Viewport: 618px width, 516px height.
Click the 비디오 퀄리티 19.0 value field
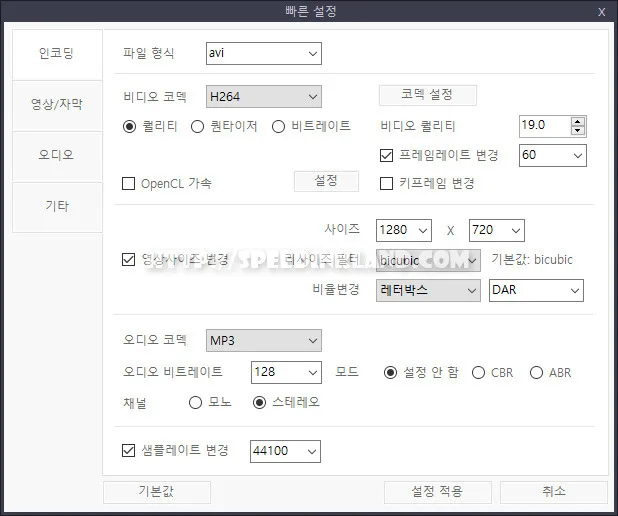coord(545,126)
